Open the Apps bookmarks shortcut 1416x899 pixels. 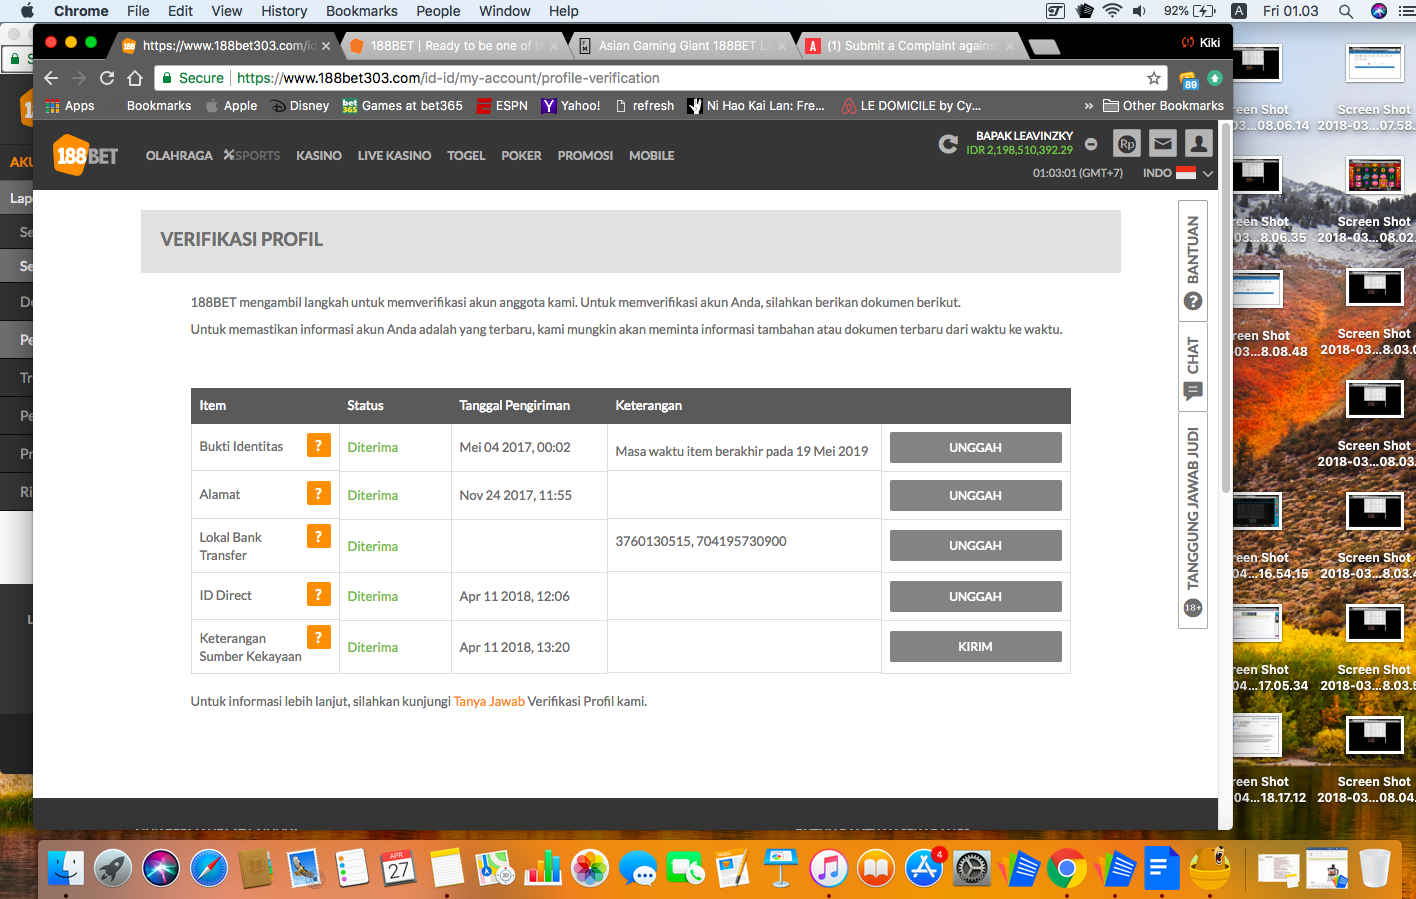pos(69,106)
